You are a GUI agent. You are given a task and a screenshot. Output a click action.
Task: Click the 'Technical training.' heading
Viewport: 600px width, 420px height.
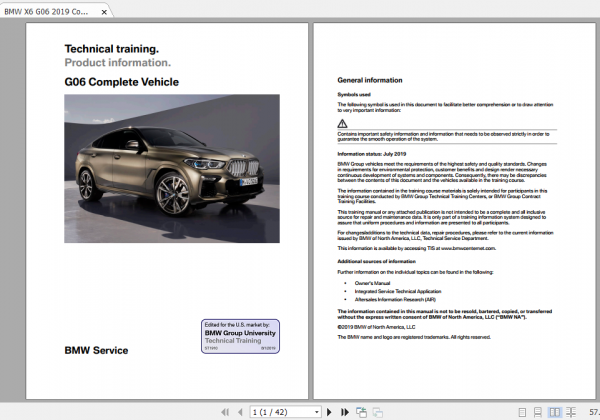click(x=112, y=49)
